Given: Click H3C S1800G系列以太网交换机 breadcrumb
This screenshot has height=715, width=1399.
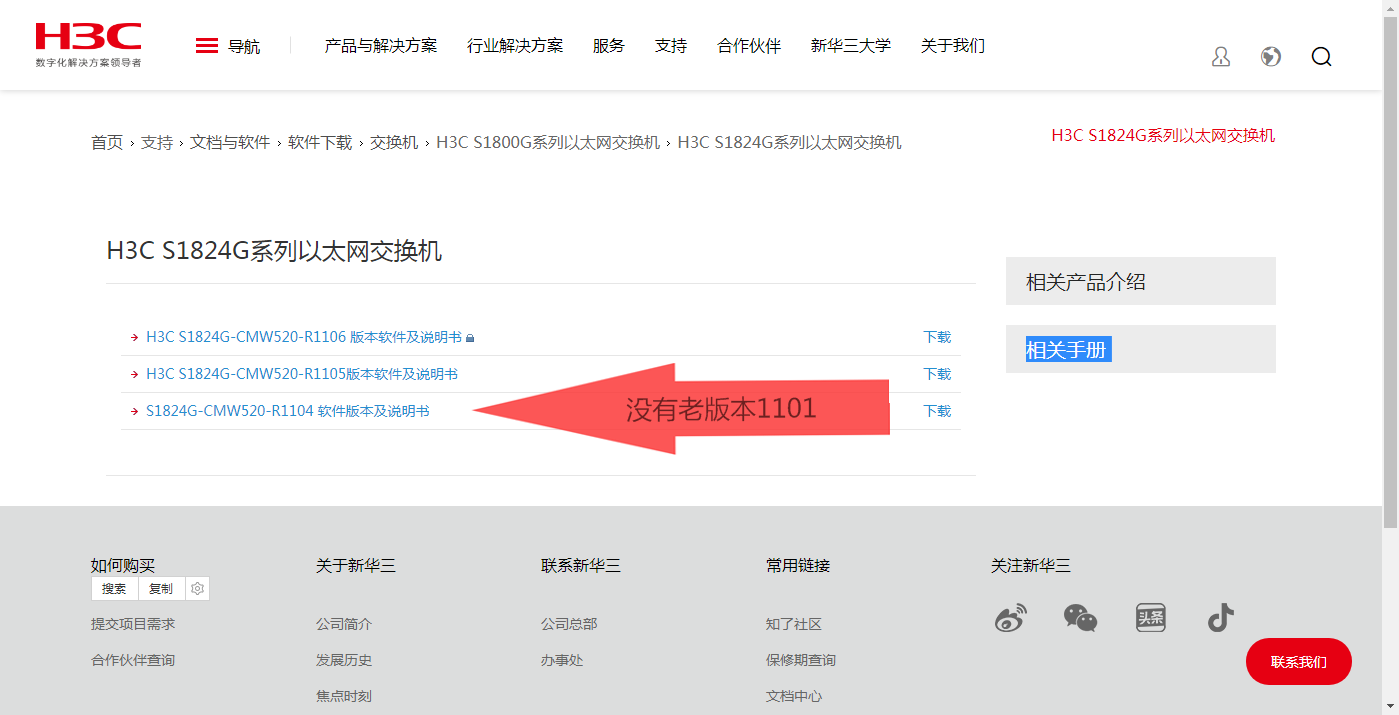Looking at the screenshot, I should 548,143.
